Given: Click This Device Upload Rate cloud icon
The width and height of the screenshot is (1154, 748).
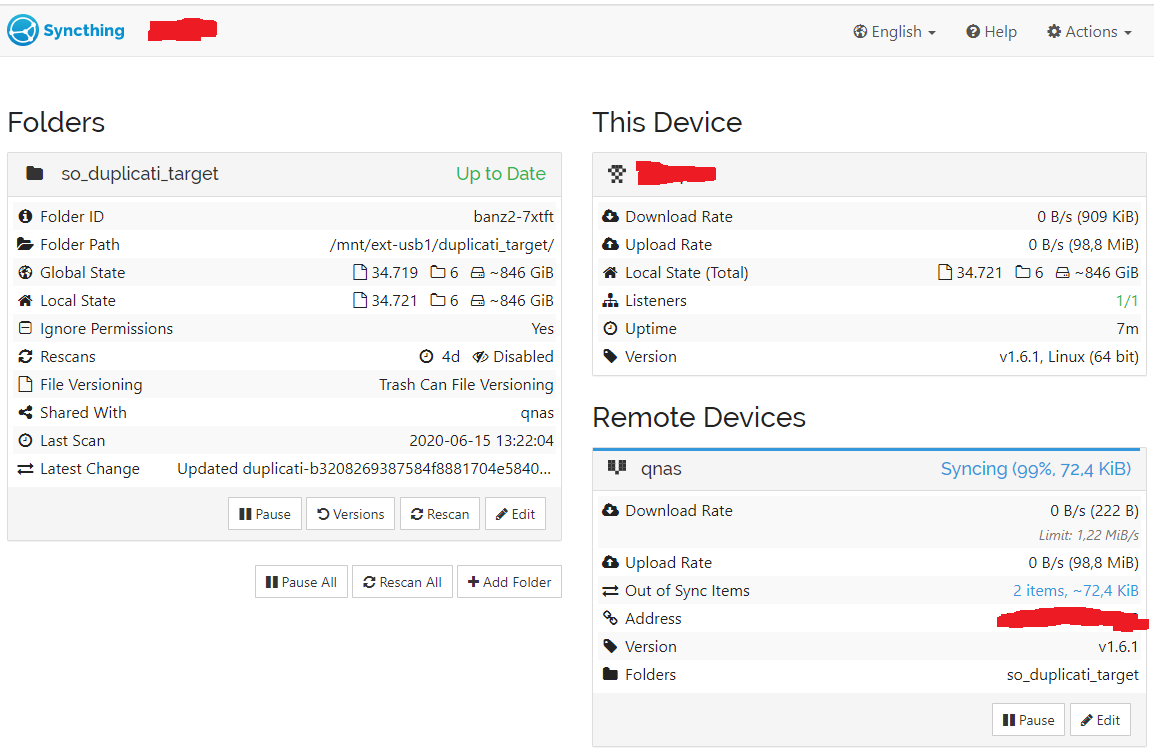Looking at the screenshot, I should tap(610, 244).
